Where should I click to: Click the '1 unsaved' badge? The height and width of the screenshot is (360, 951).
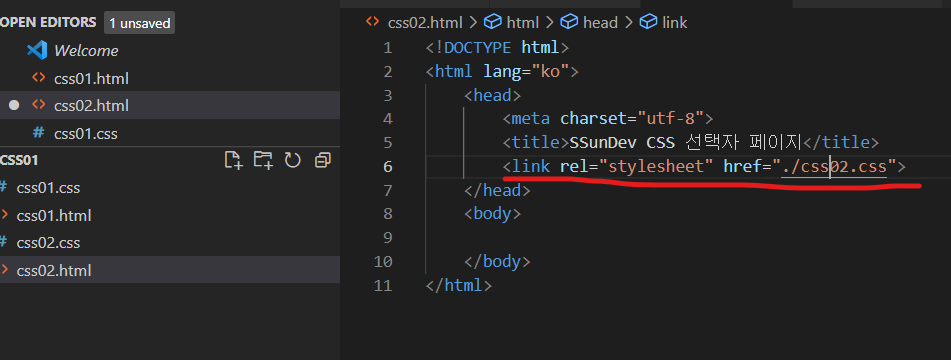pos(139,23)
